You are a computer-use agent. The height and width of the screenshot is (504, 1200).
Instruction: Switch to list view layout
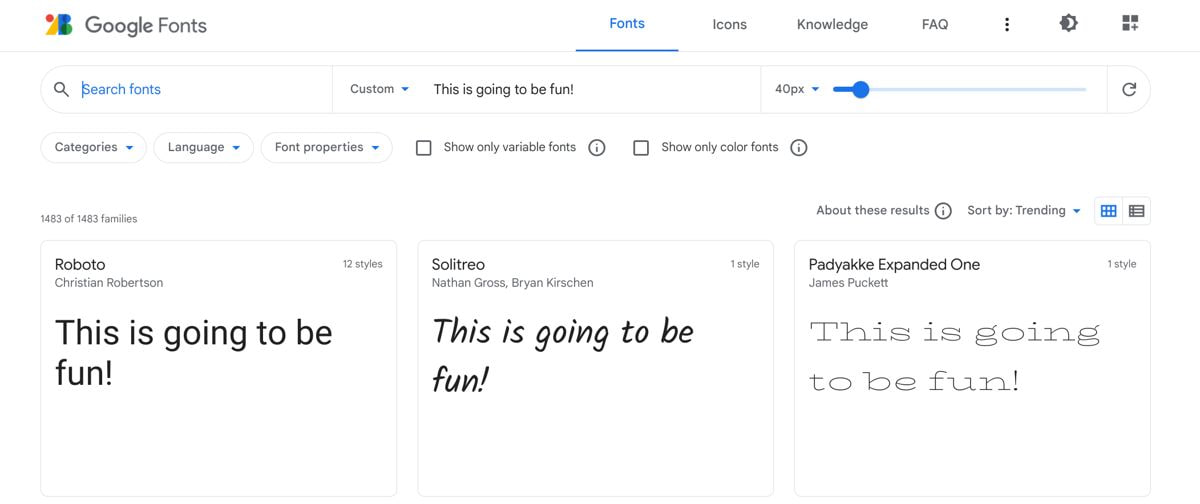click(x=1136, y=211)
